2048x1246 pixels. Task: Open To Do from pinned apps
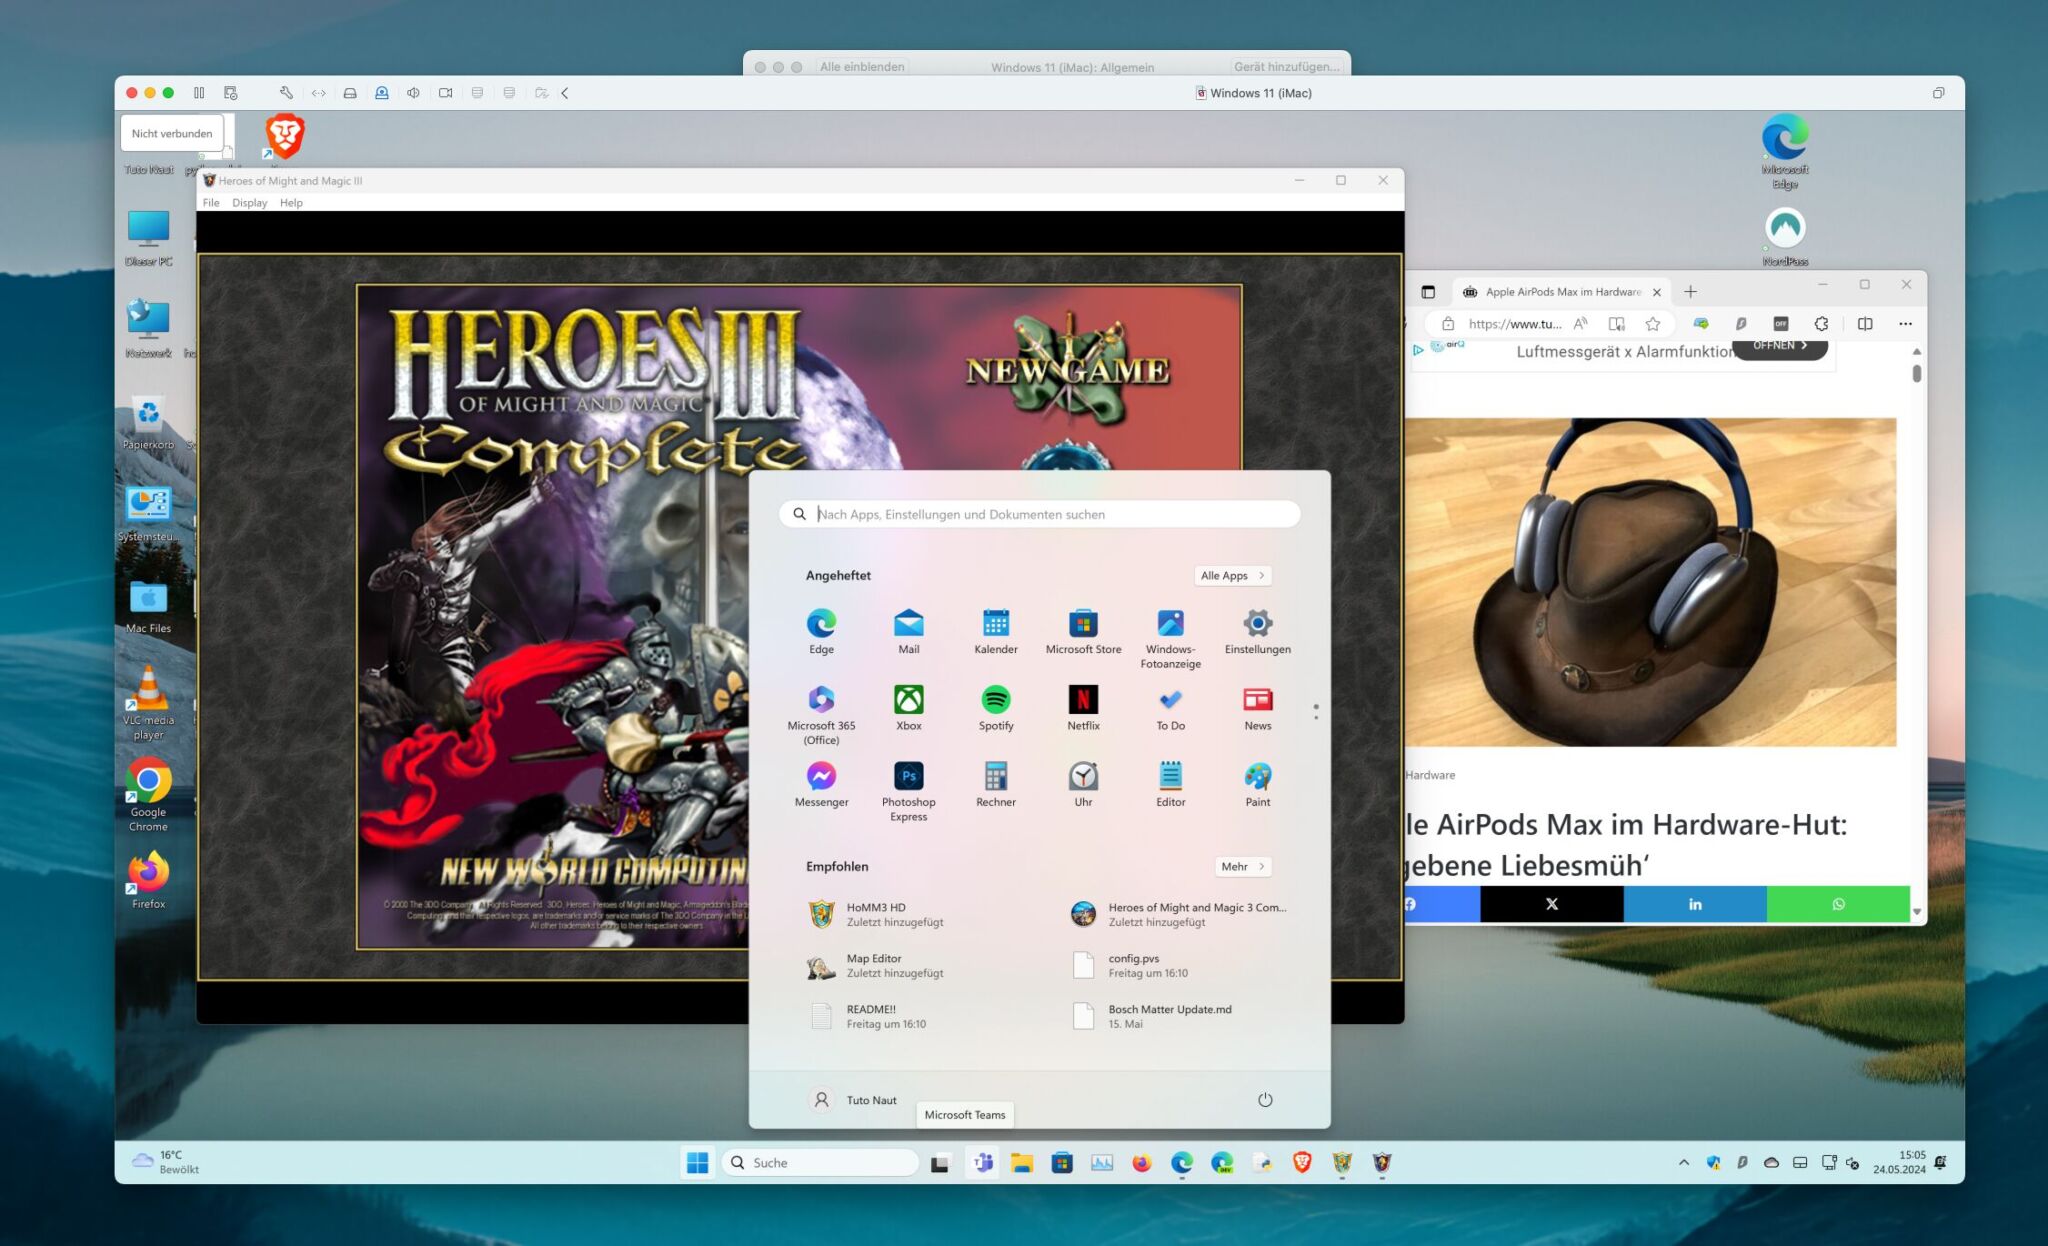1170,708
